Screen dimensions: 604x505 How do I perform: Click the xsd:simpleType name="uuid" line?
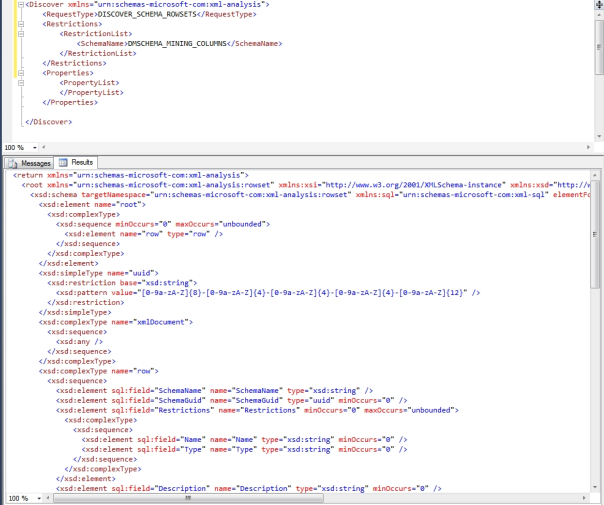tap(99, 273)
